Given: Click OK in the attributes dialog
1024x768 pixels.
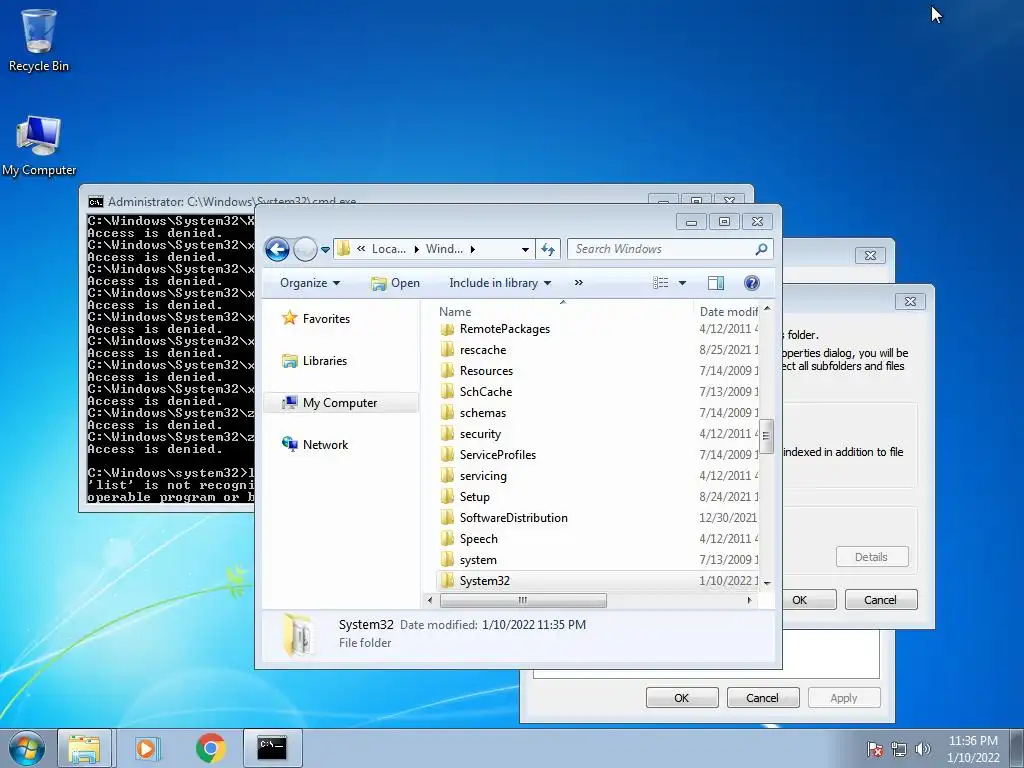Looking at the screenshot, I should point(808,600).
